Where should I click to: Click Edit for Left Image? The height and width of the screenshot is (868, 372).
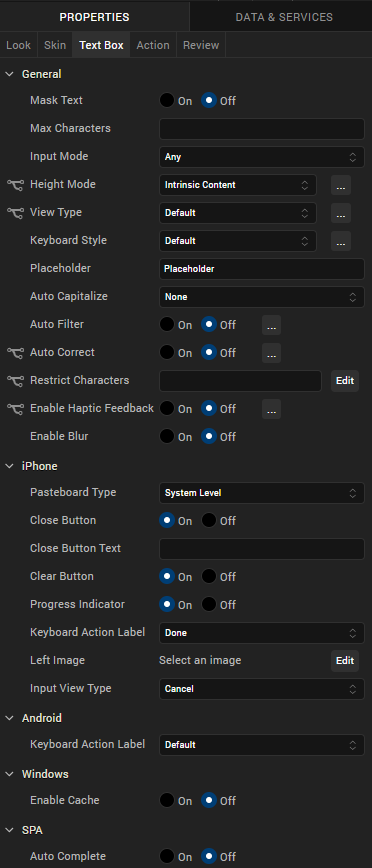coord(345,660)
